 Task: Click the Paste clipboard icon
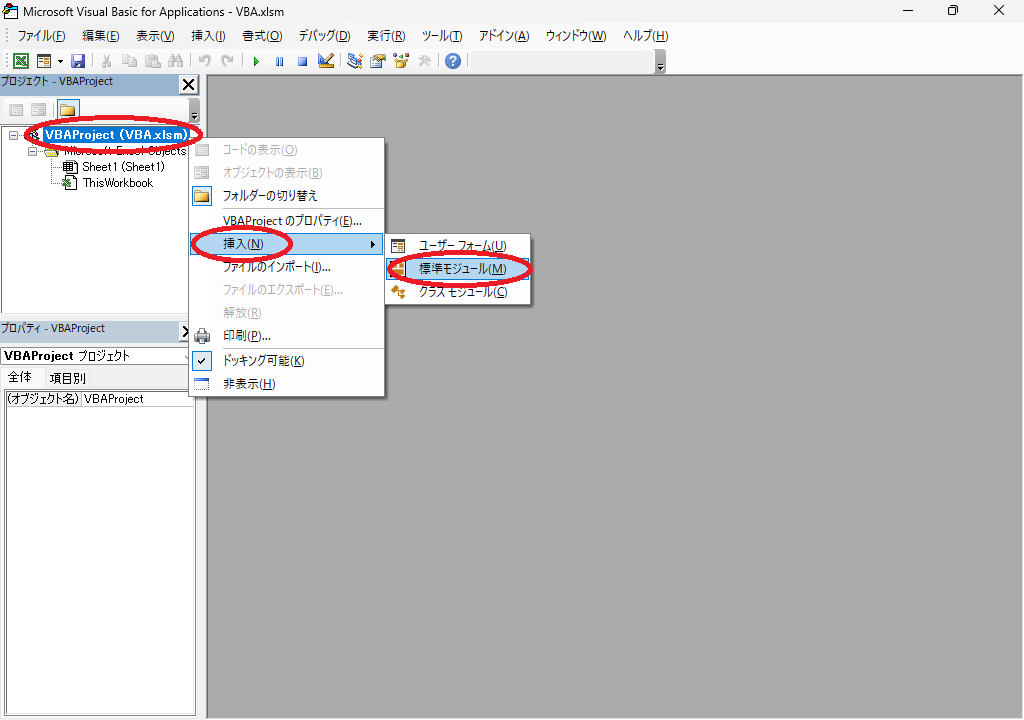[x=153, y=61]
